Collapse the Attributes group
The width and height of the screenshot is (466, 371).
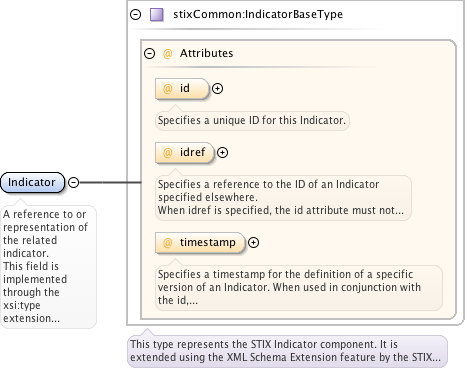click(150, 53)
